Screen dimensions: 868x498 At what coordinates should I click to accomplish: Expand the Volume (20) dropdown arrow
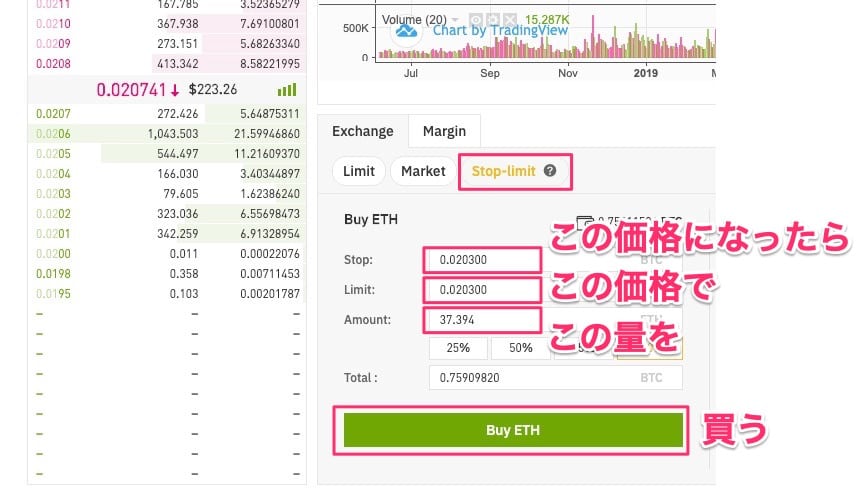point(455,19)
